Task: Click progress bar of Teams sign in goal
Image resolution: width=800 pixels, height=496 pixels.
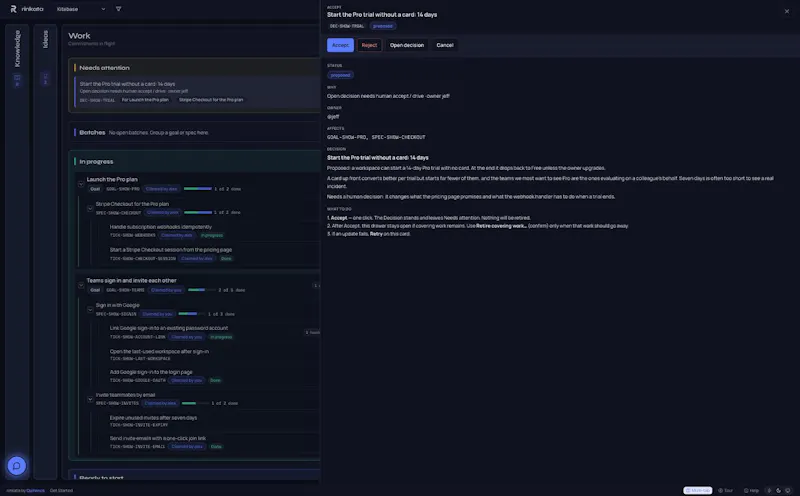Action: (x=202, y=290)
